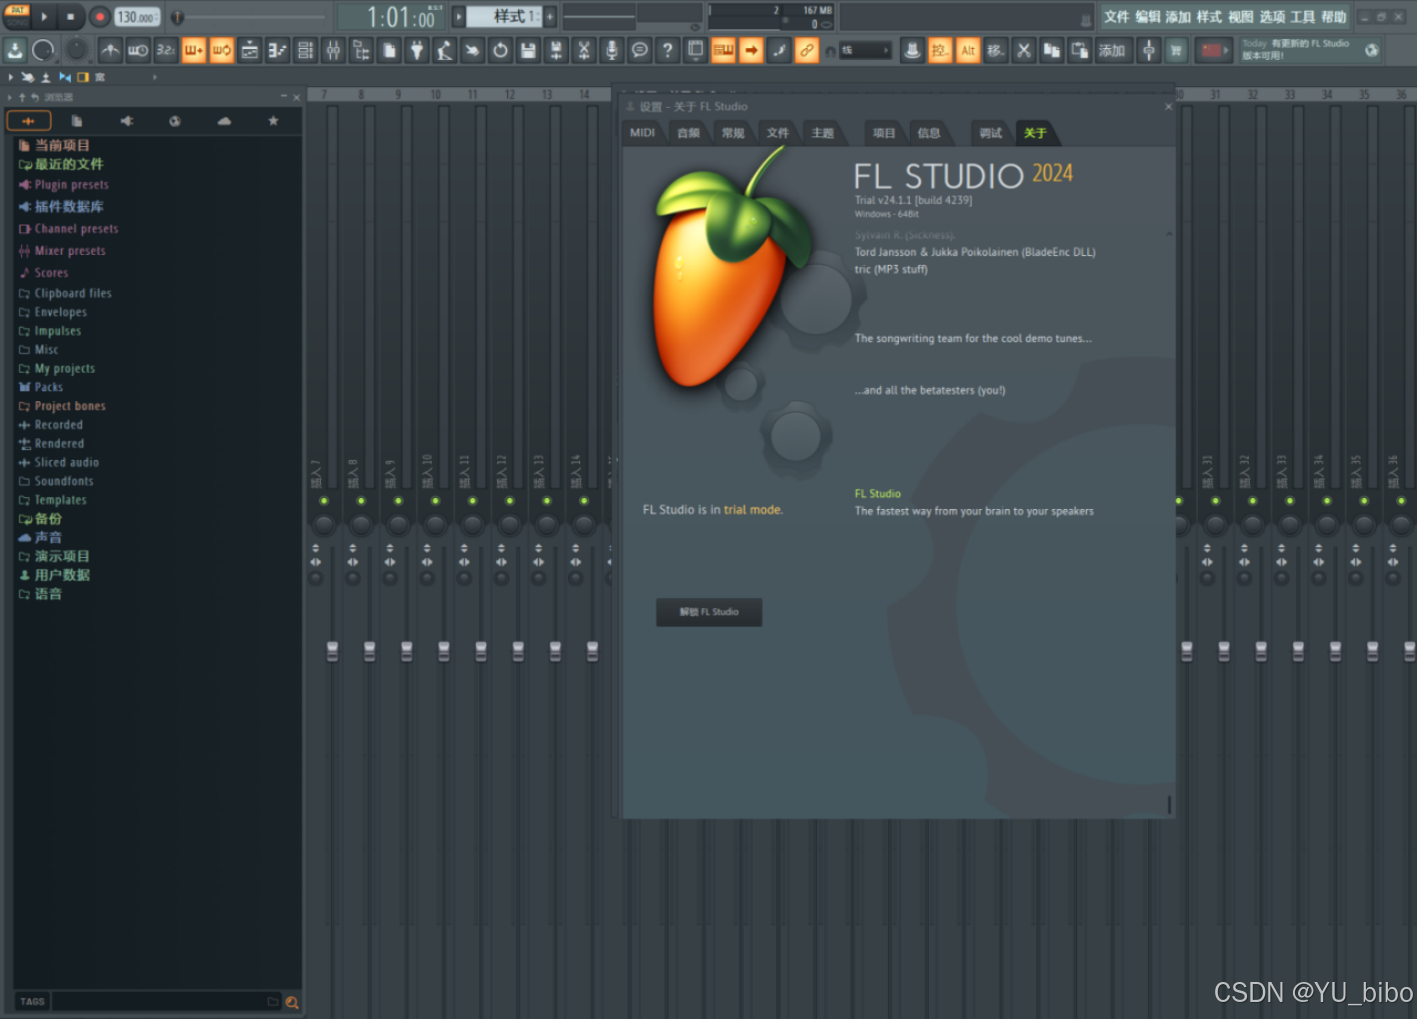Image resolution: width=1418 pixels, height=1019 pixels.
Task: Click the microphone record-to-audio icon
Action: 612,50
